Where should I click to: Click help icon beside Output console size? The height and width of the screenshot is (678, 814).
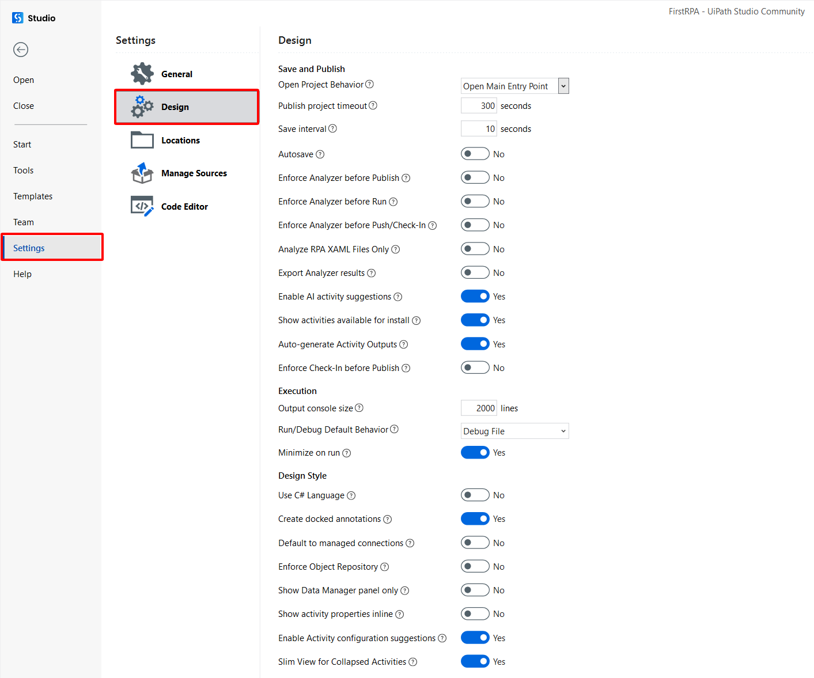click(x=359, y=408)
